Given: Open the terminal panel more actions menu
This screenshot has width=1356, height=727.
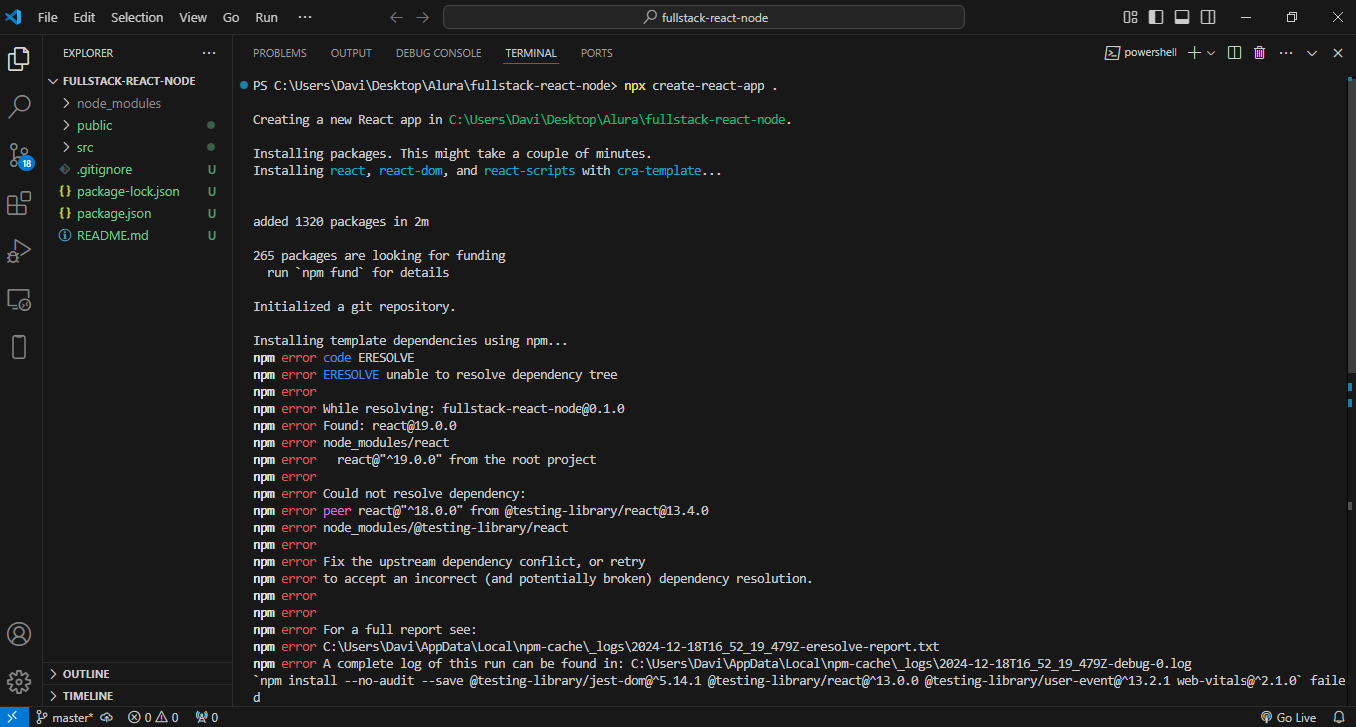Looking at the screenshot, I should pos(1286,53).
